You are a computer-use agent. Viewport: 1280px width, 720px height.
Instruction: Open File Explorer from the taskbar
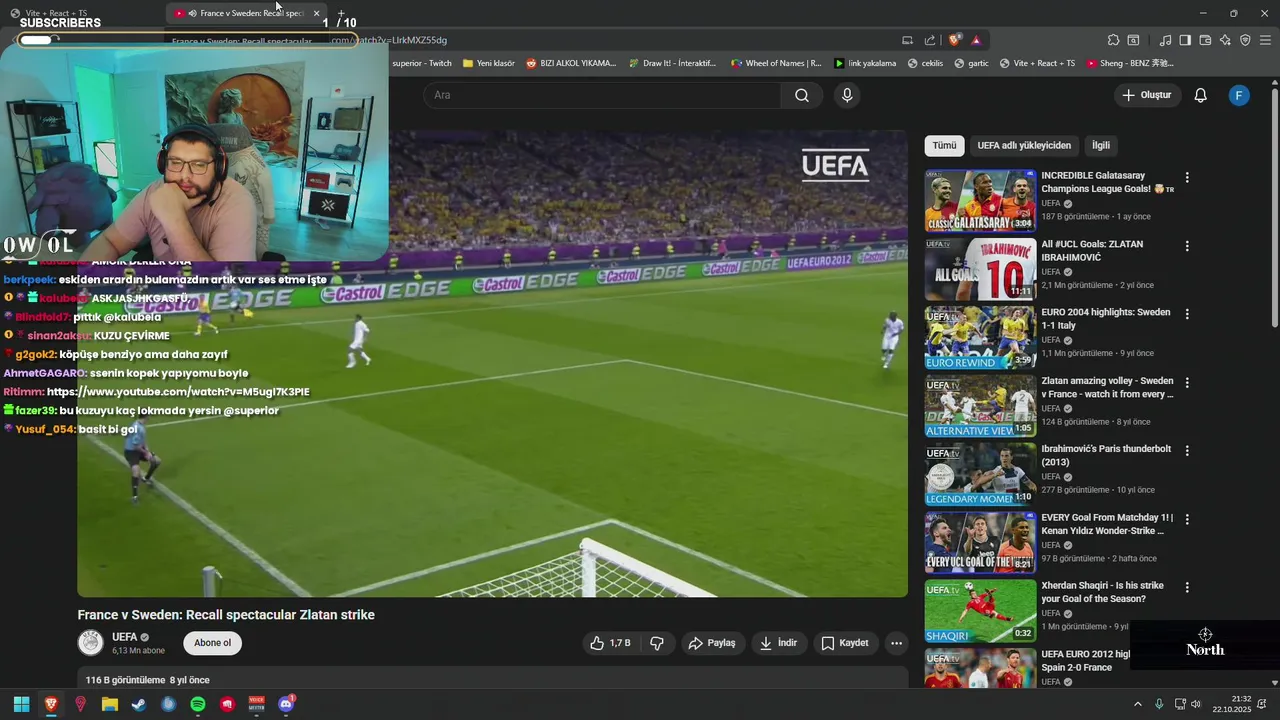110,704
